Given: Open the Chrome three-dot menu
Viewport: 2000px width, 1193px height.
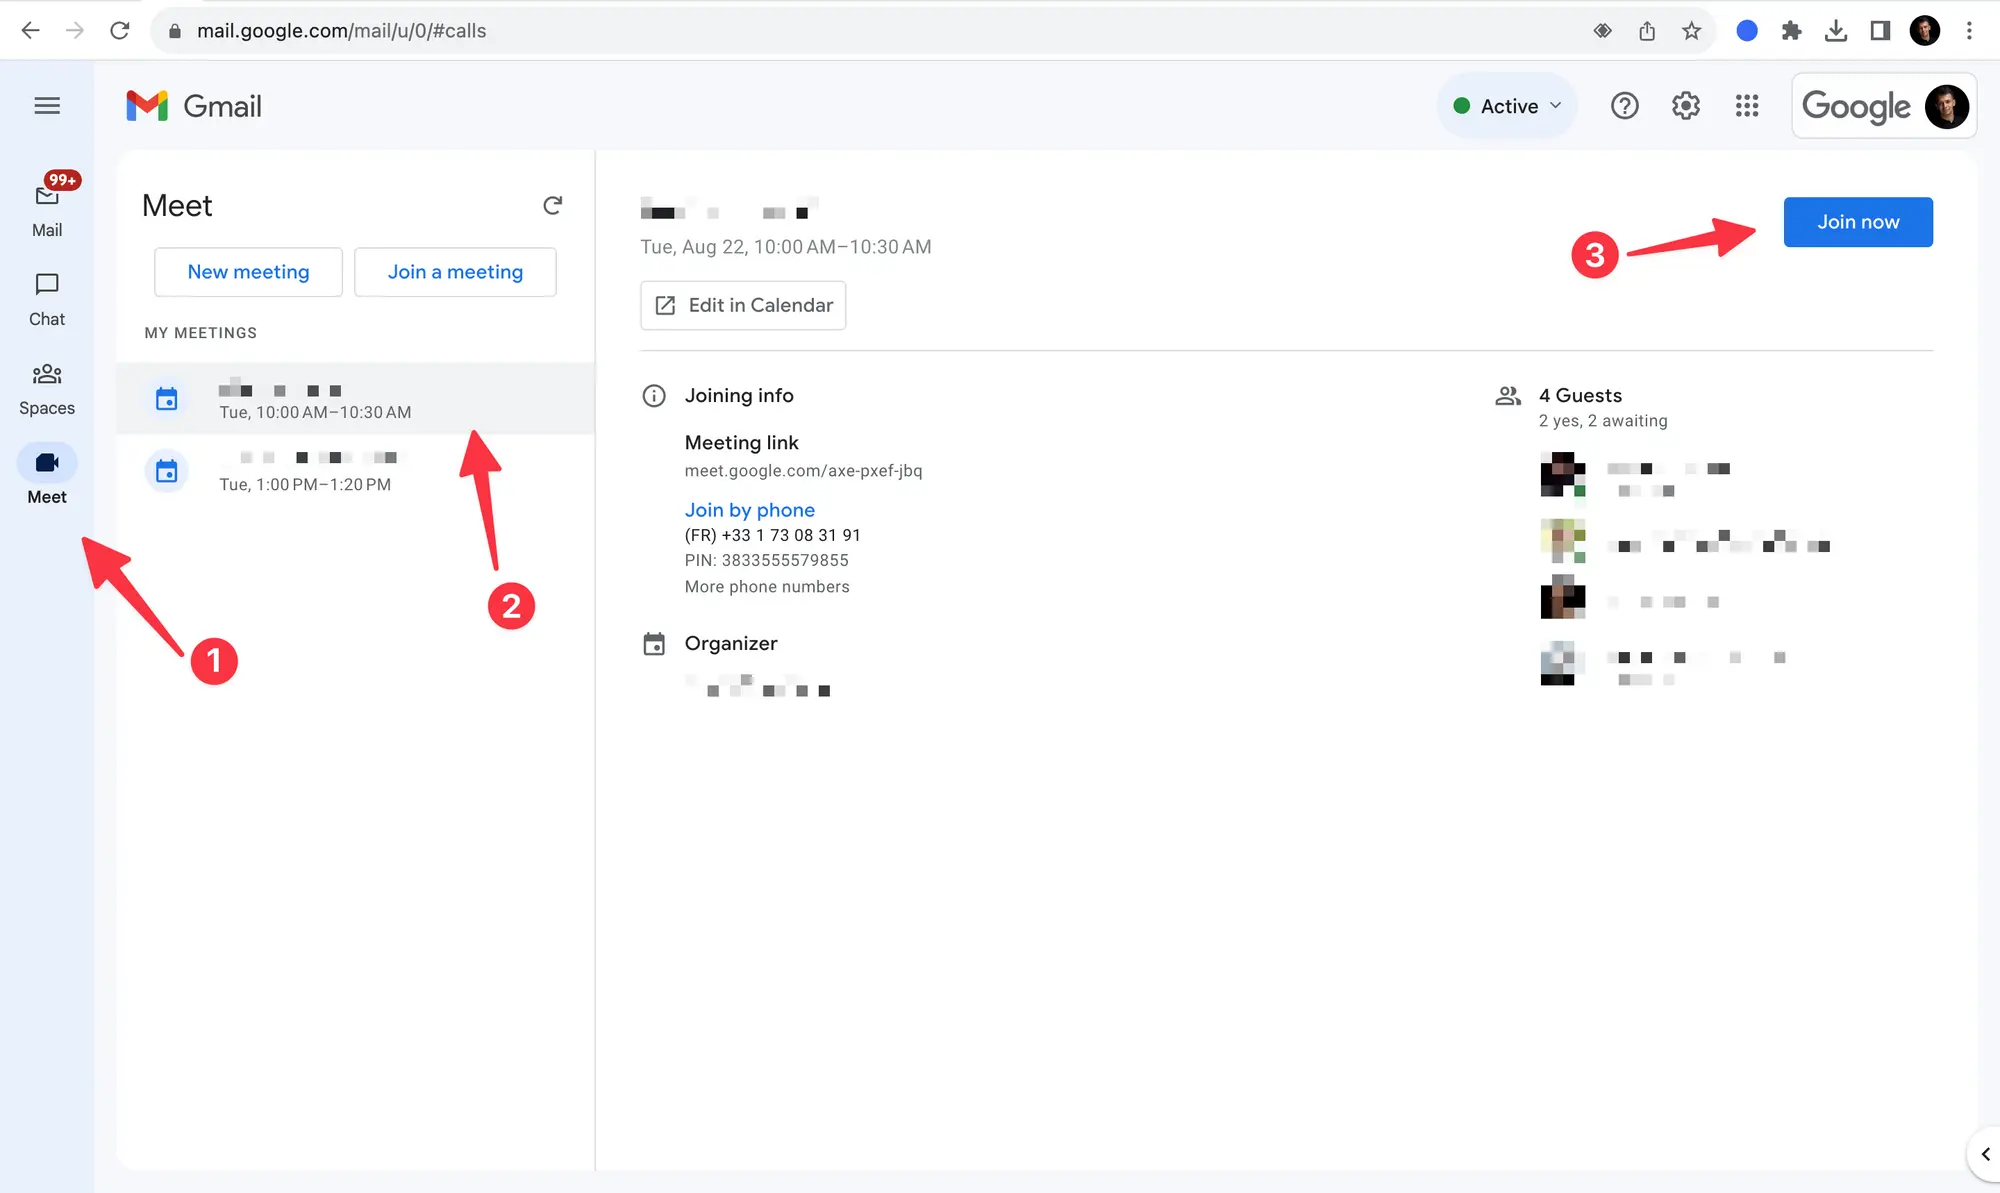Looking at the screenshot, I should coord(1968,30).
